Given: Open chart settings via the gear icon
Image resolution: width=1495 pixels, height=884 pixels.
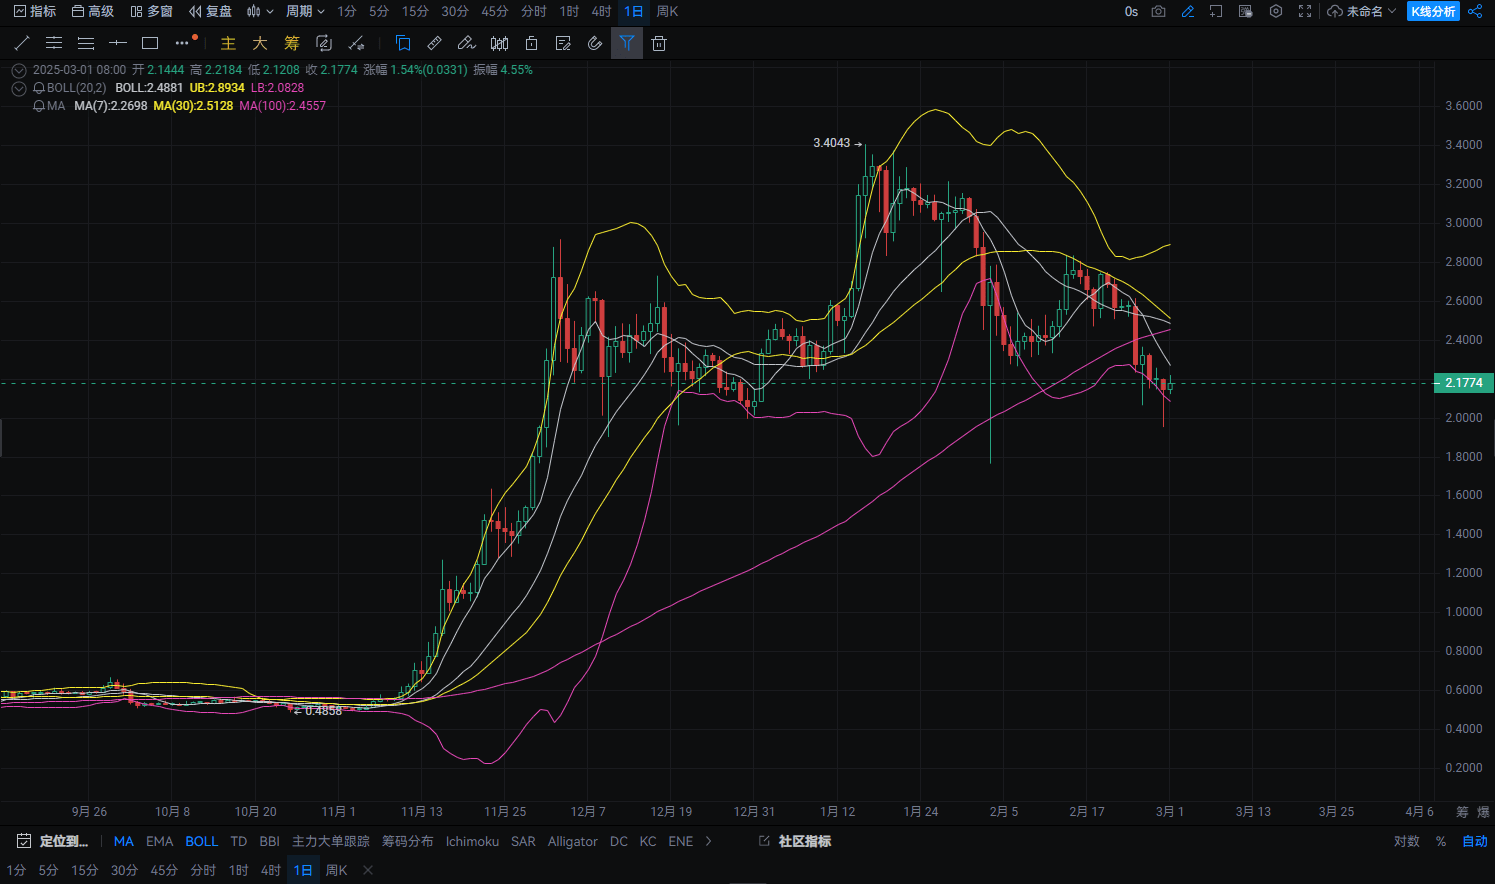Looking at the screenshot, I should [x=1276, y=12].
